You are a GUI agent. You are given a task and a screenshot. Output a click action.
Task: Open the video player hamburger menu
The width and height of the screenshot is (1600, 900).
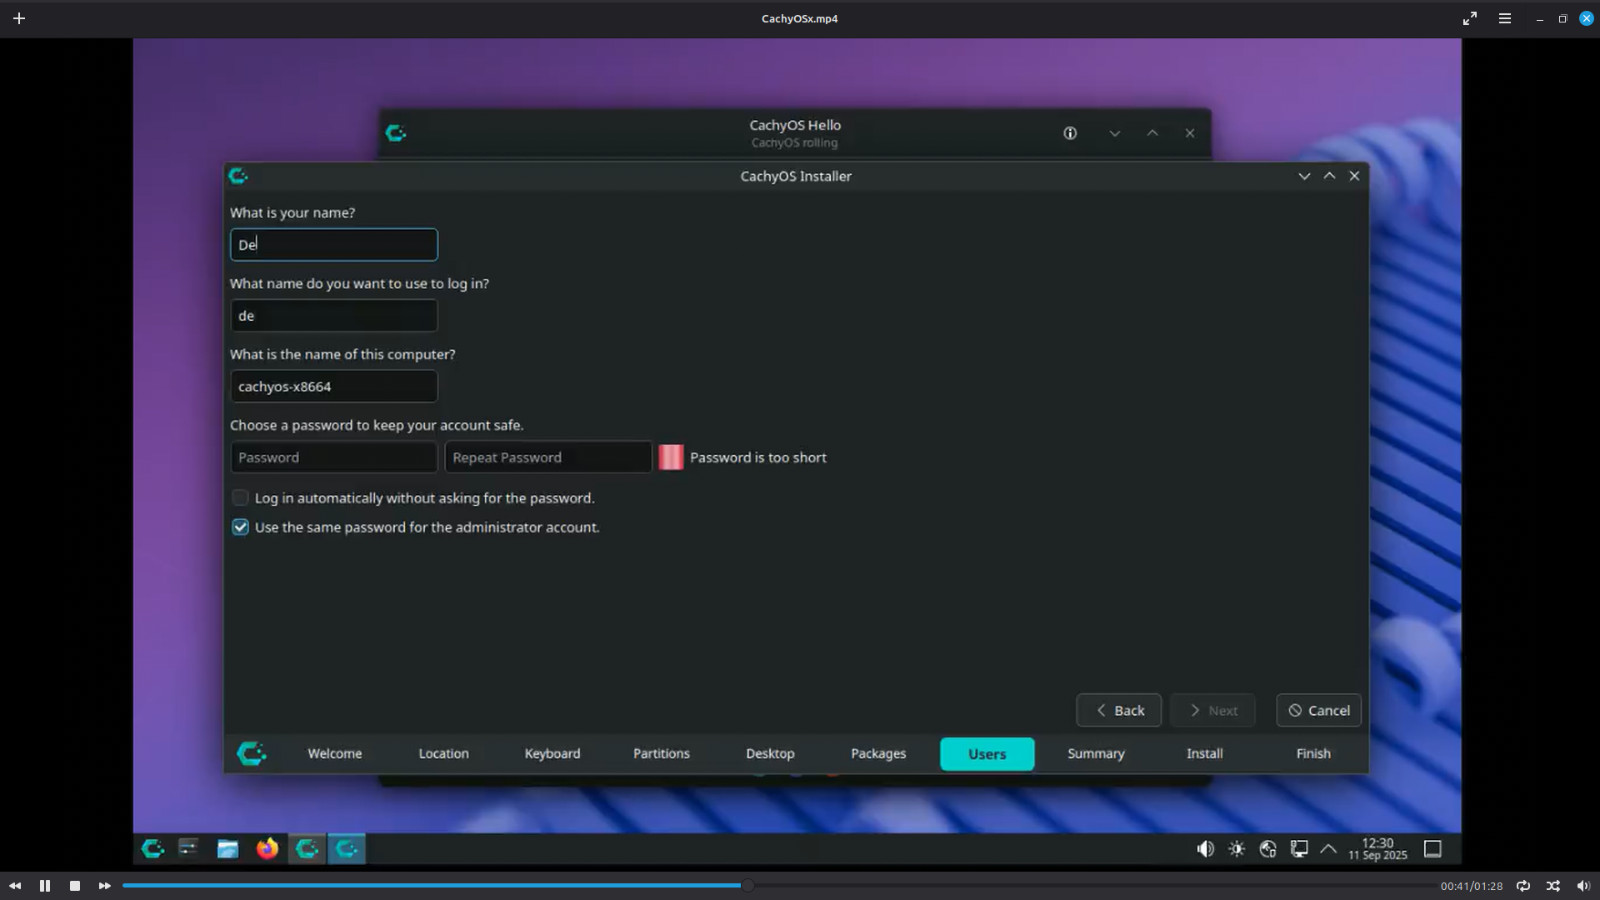pos(1505,18)
